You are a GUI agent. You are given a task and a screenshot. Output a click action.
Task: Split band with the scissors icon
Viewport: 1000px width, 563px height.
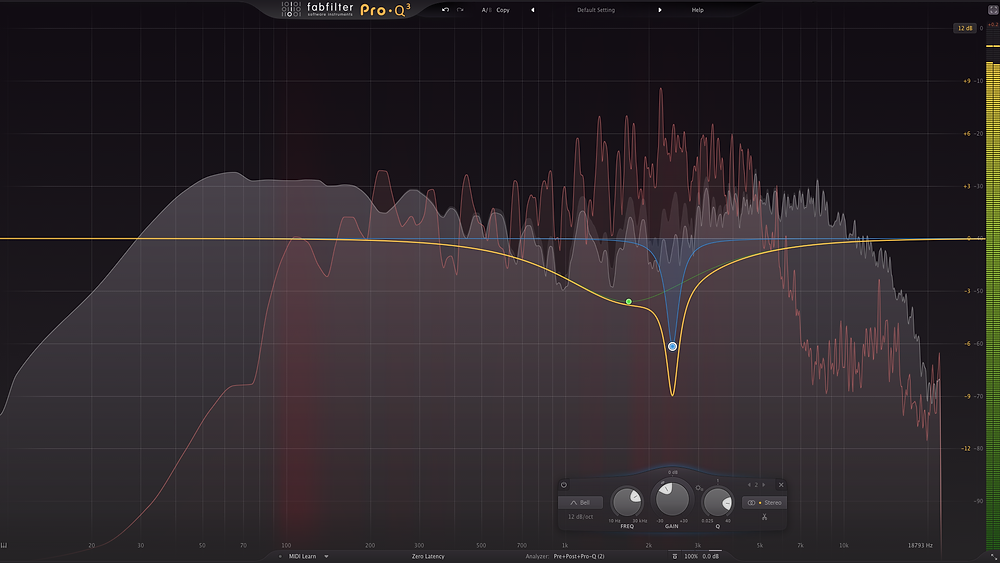pos(764,517)
